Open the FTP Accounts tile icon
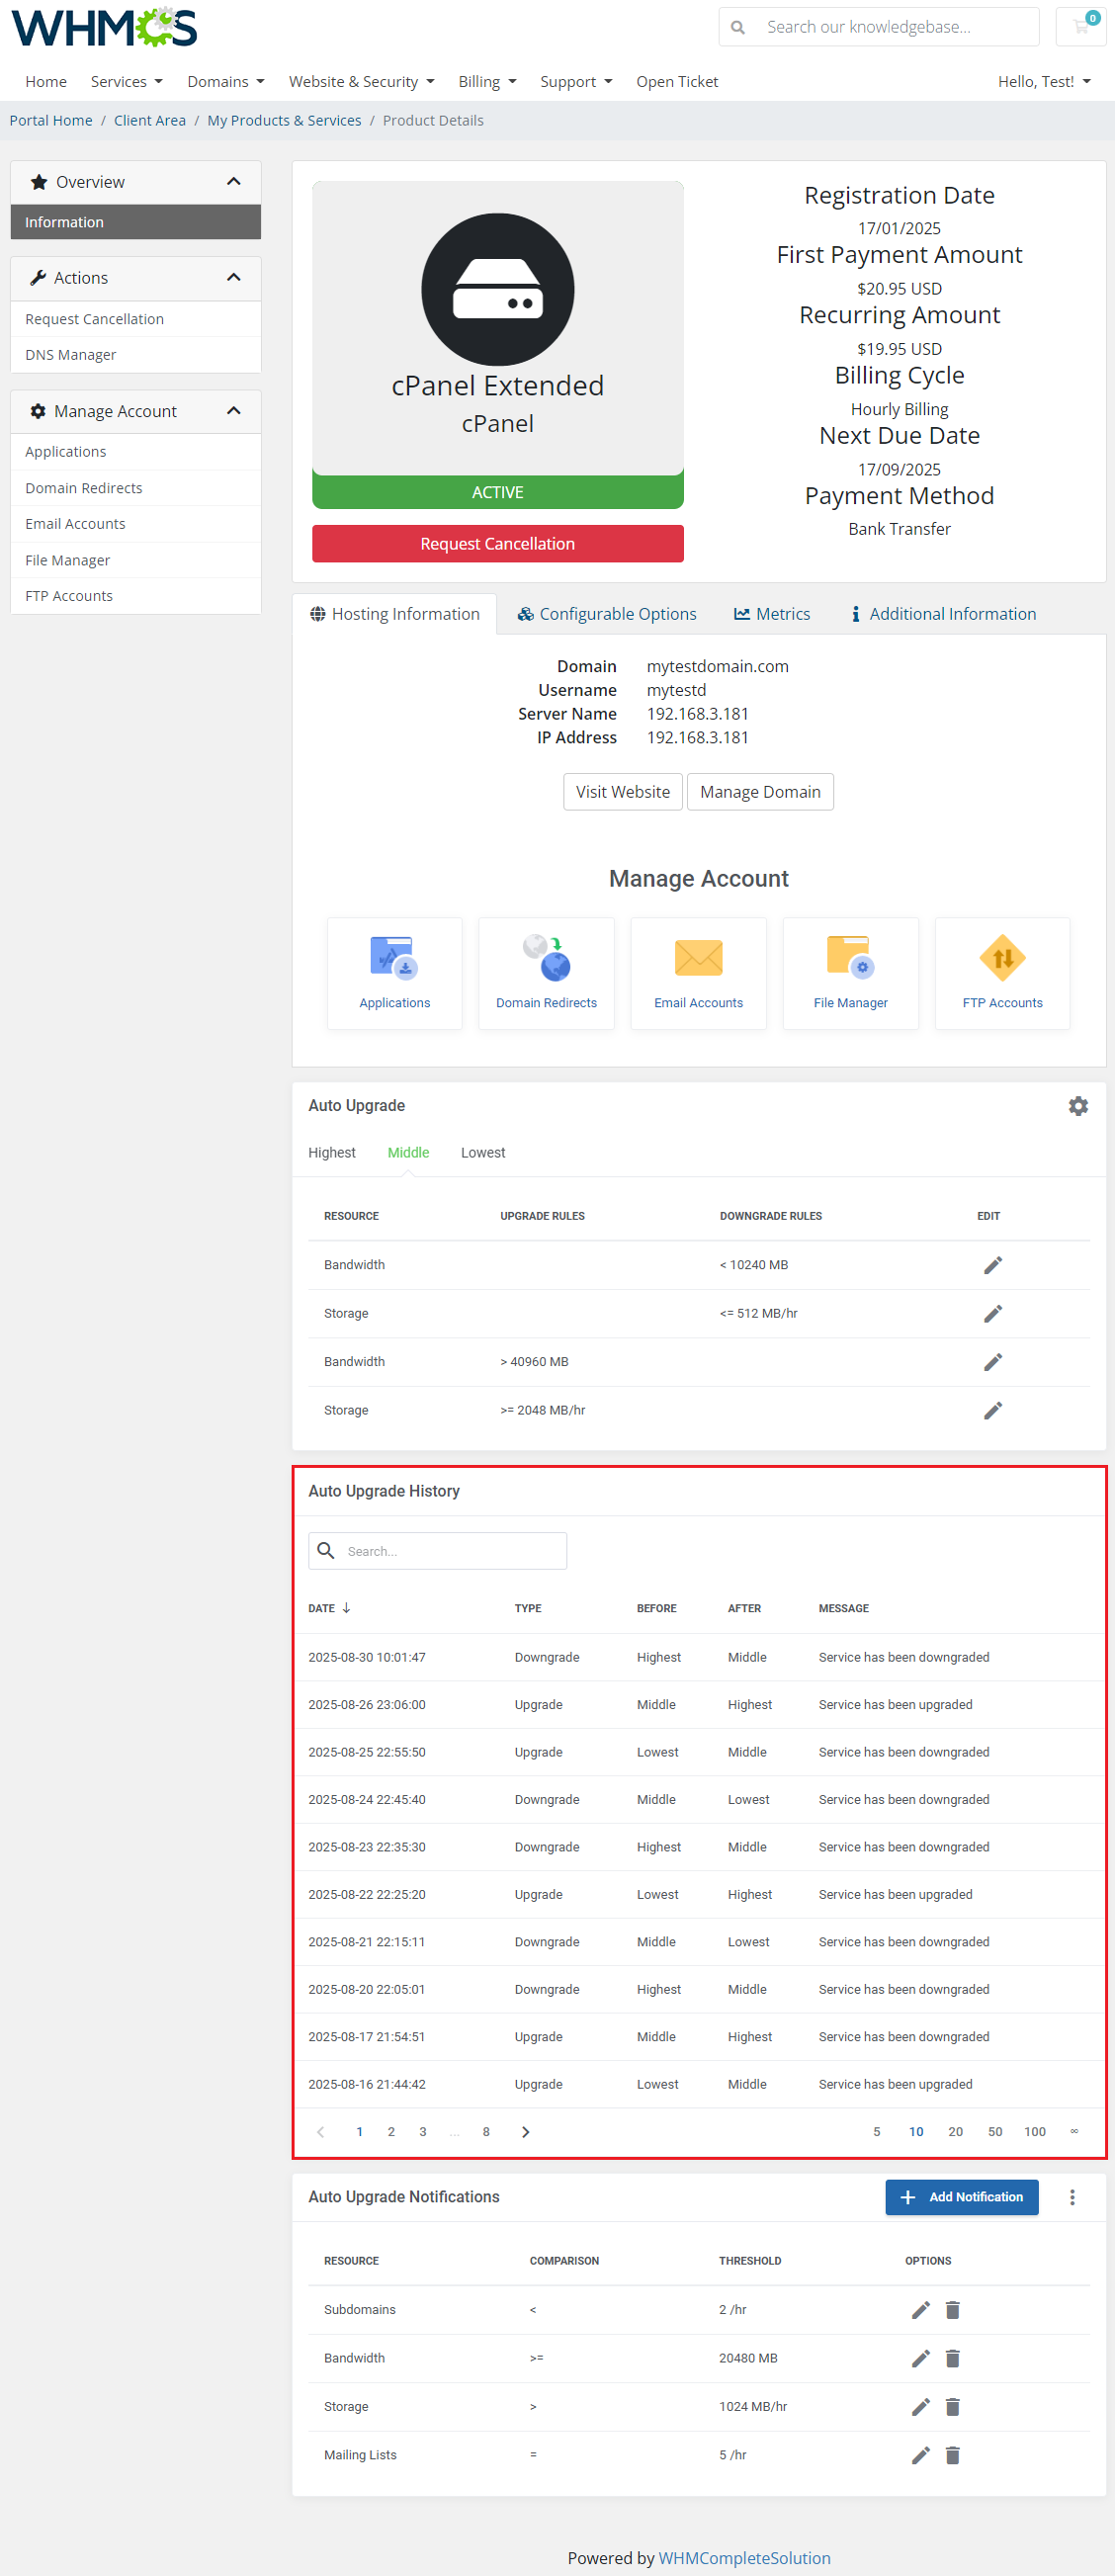The width and height of the screenshot is (1115, 2576). click(1002, 958)
